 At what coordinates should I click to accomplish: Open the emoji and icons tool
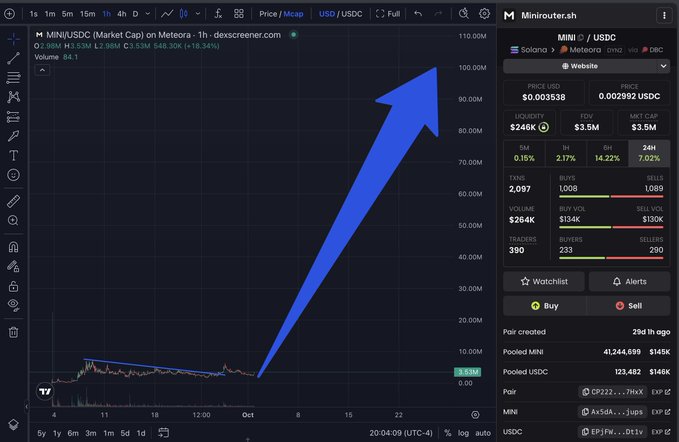click(13, 175)
